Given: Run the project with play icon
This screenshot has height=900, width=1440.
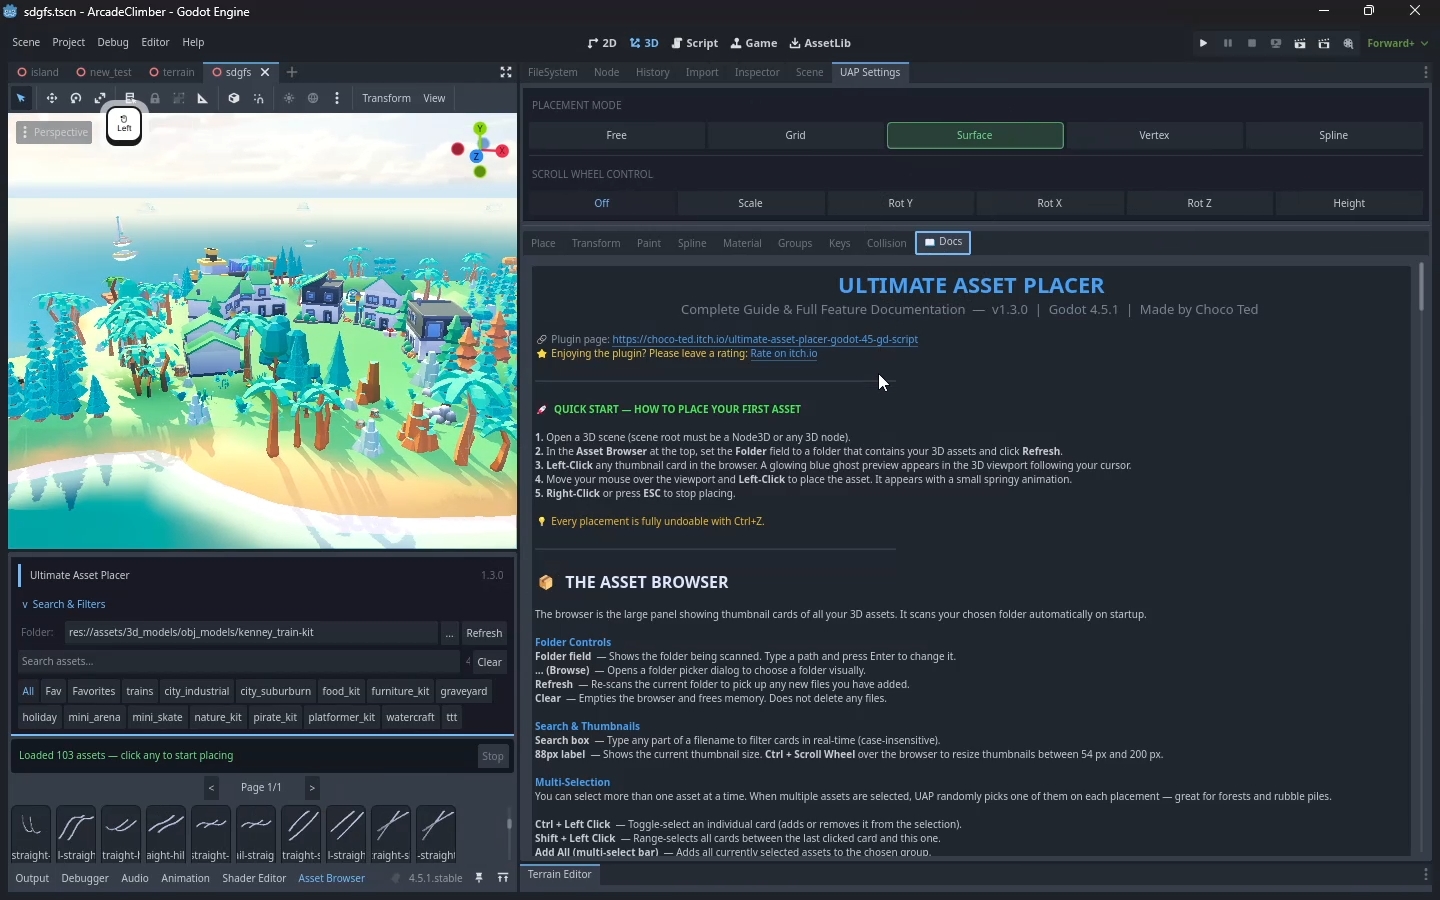Looking at the screenshot, I should pos(1204,44).
